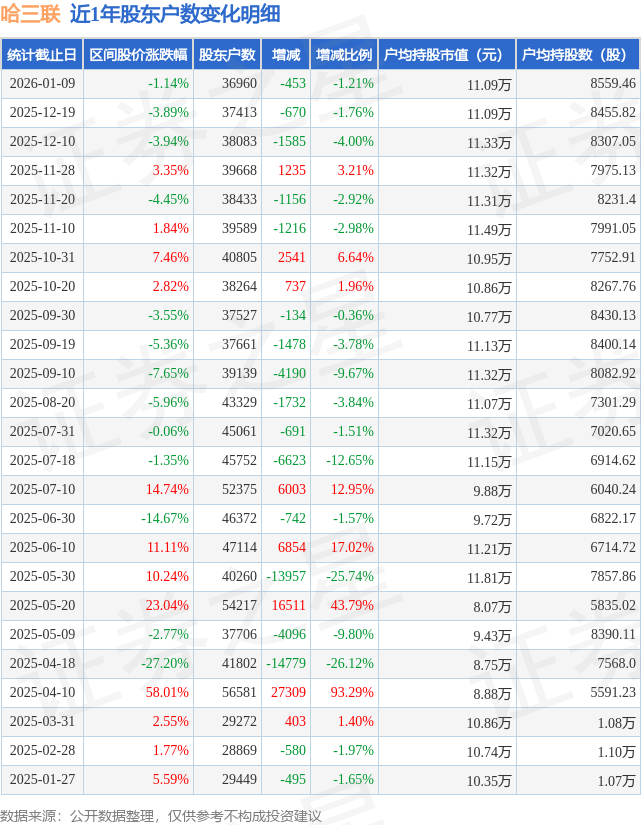This screenshot has width=641, height=825.
Task: Click the 增减 column header
Action: [286, 55]
